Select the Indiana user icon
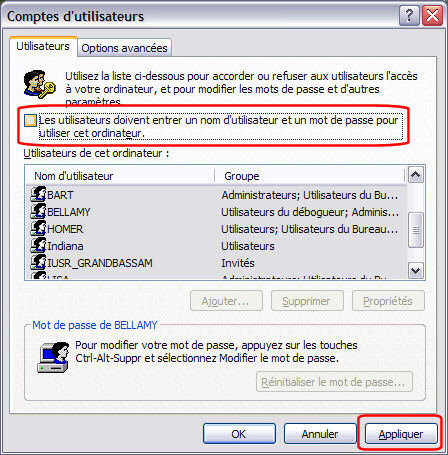This screenshot has width=448, height=455. (x=38, y=245)
